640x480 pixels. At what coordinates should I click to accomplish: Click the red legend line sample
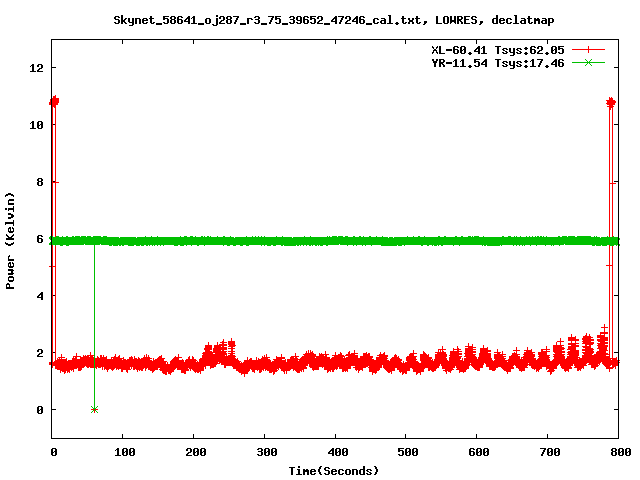(x=588, y=50)
